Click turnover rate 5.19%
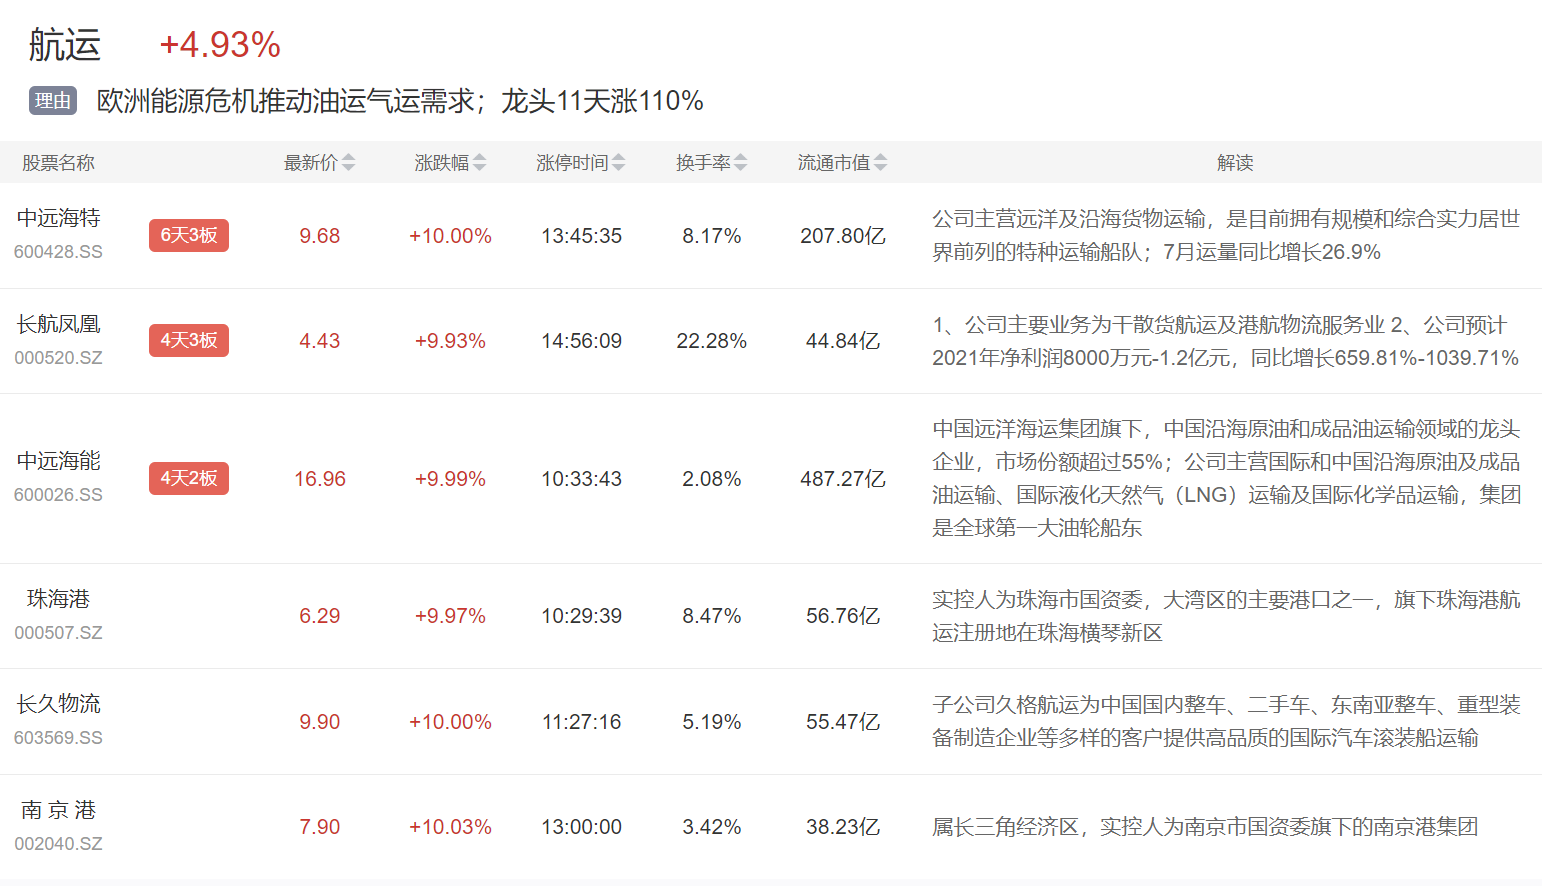This screenshot has width=1542, height=886. pyautogui.click(x=712, y=722)
